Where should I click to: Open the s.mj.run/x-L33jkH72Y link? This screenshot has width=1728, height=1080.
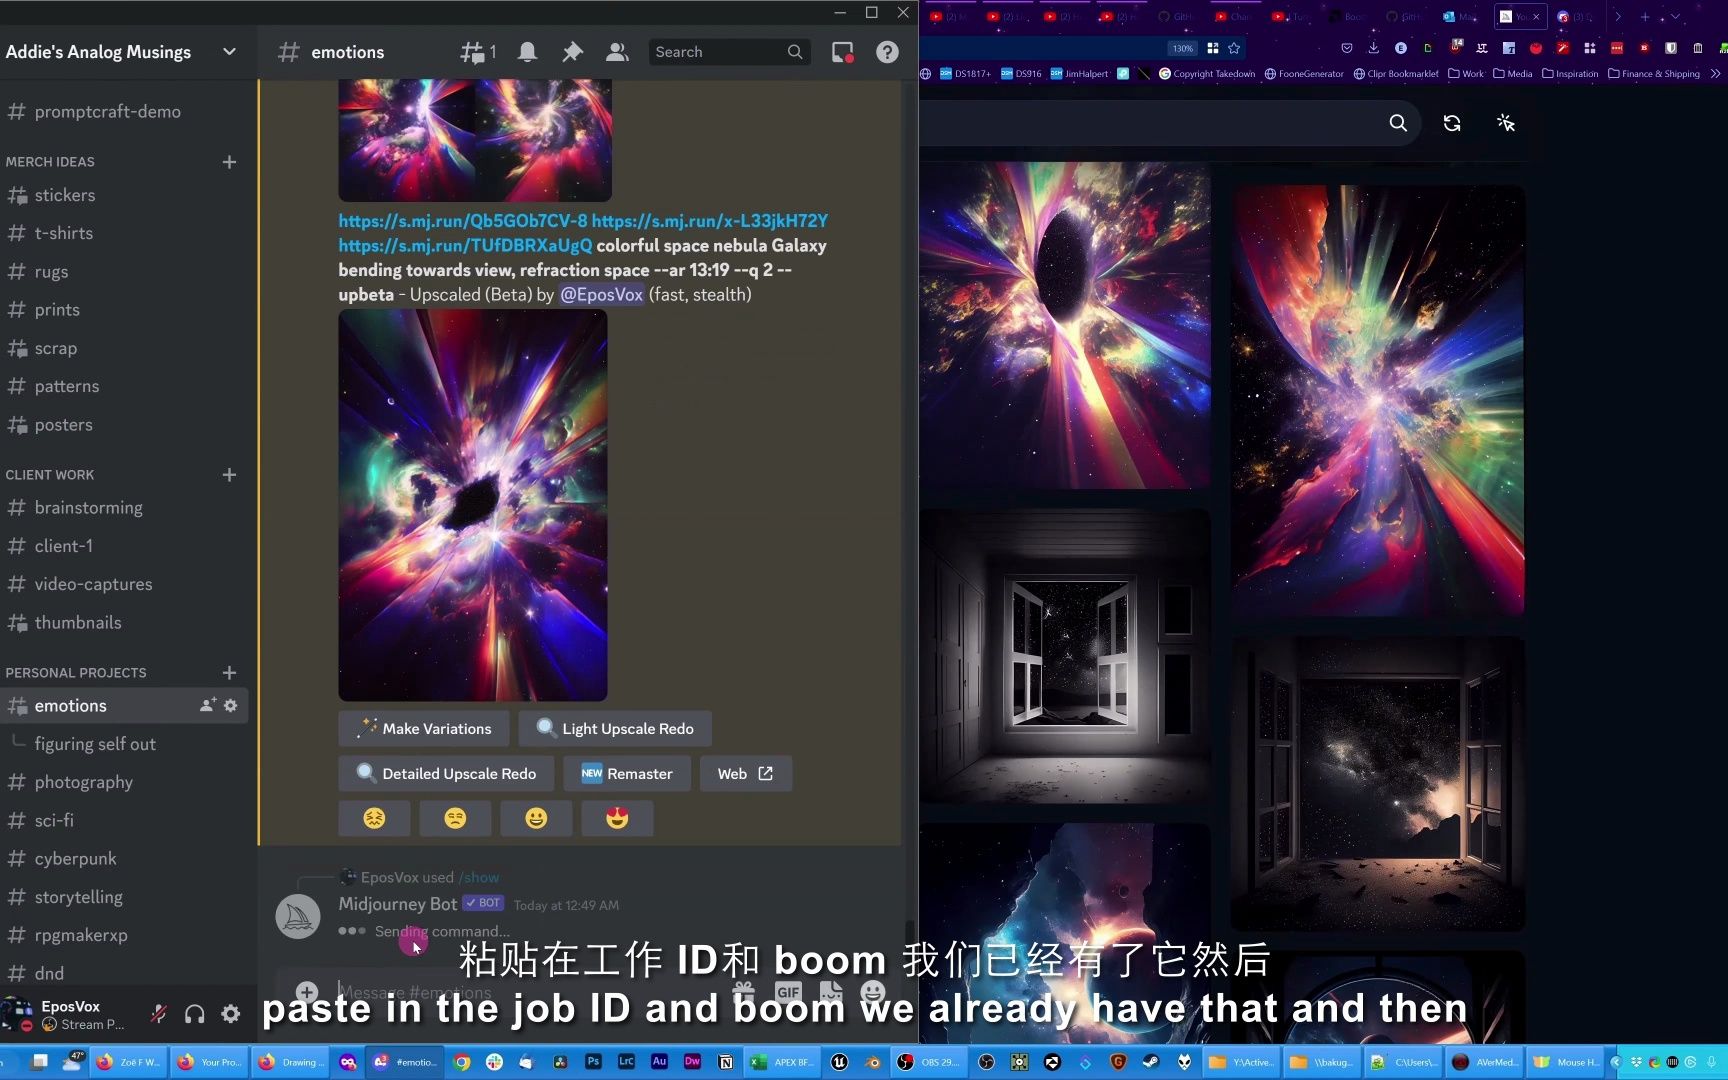point(710,220)
